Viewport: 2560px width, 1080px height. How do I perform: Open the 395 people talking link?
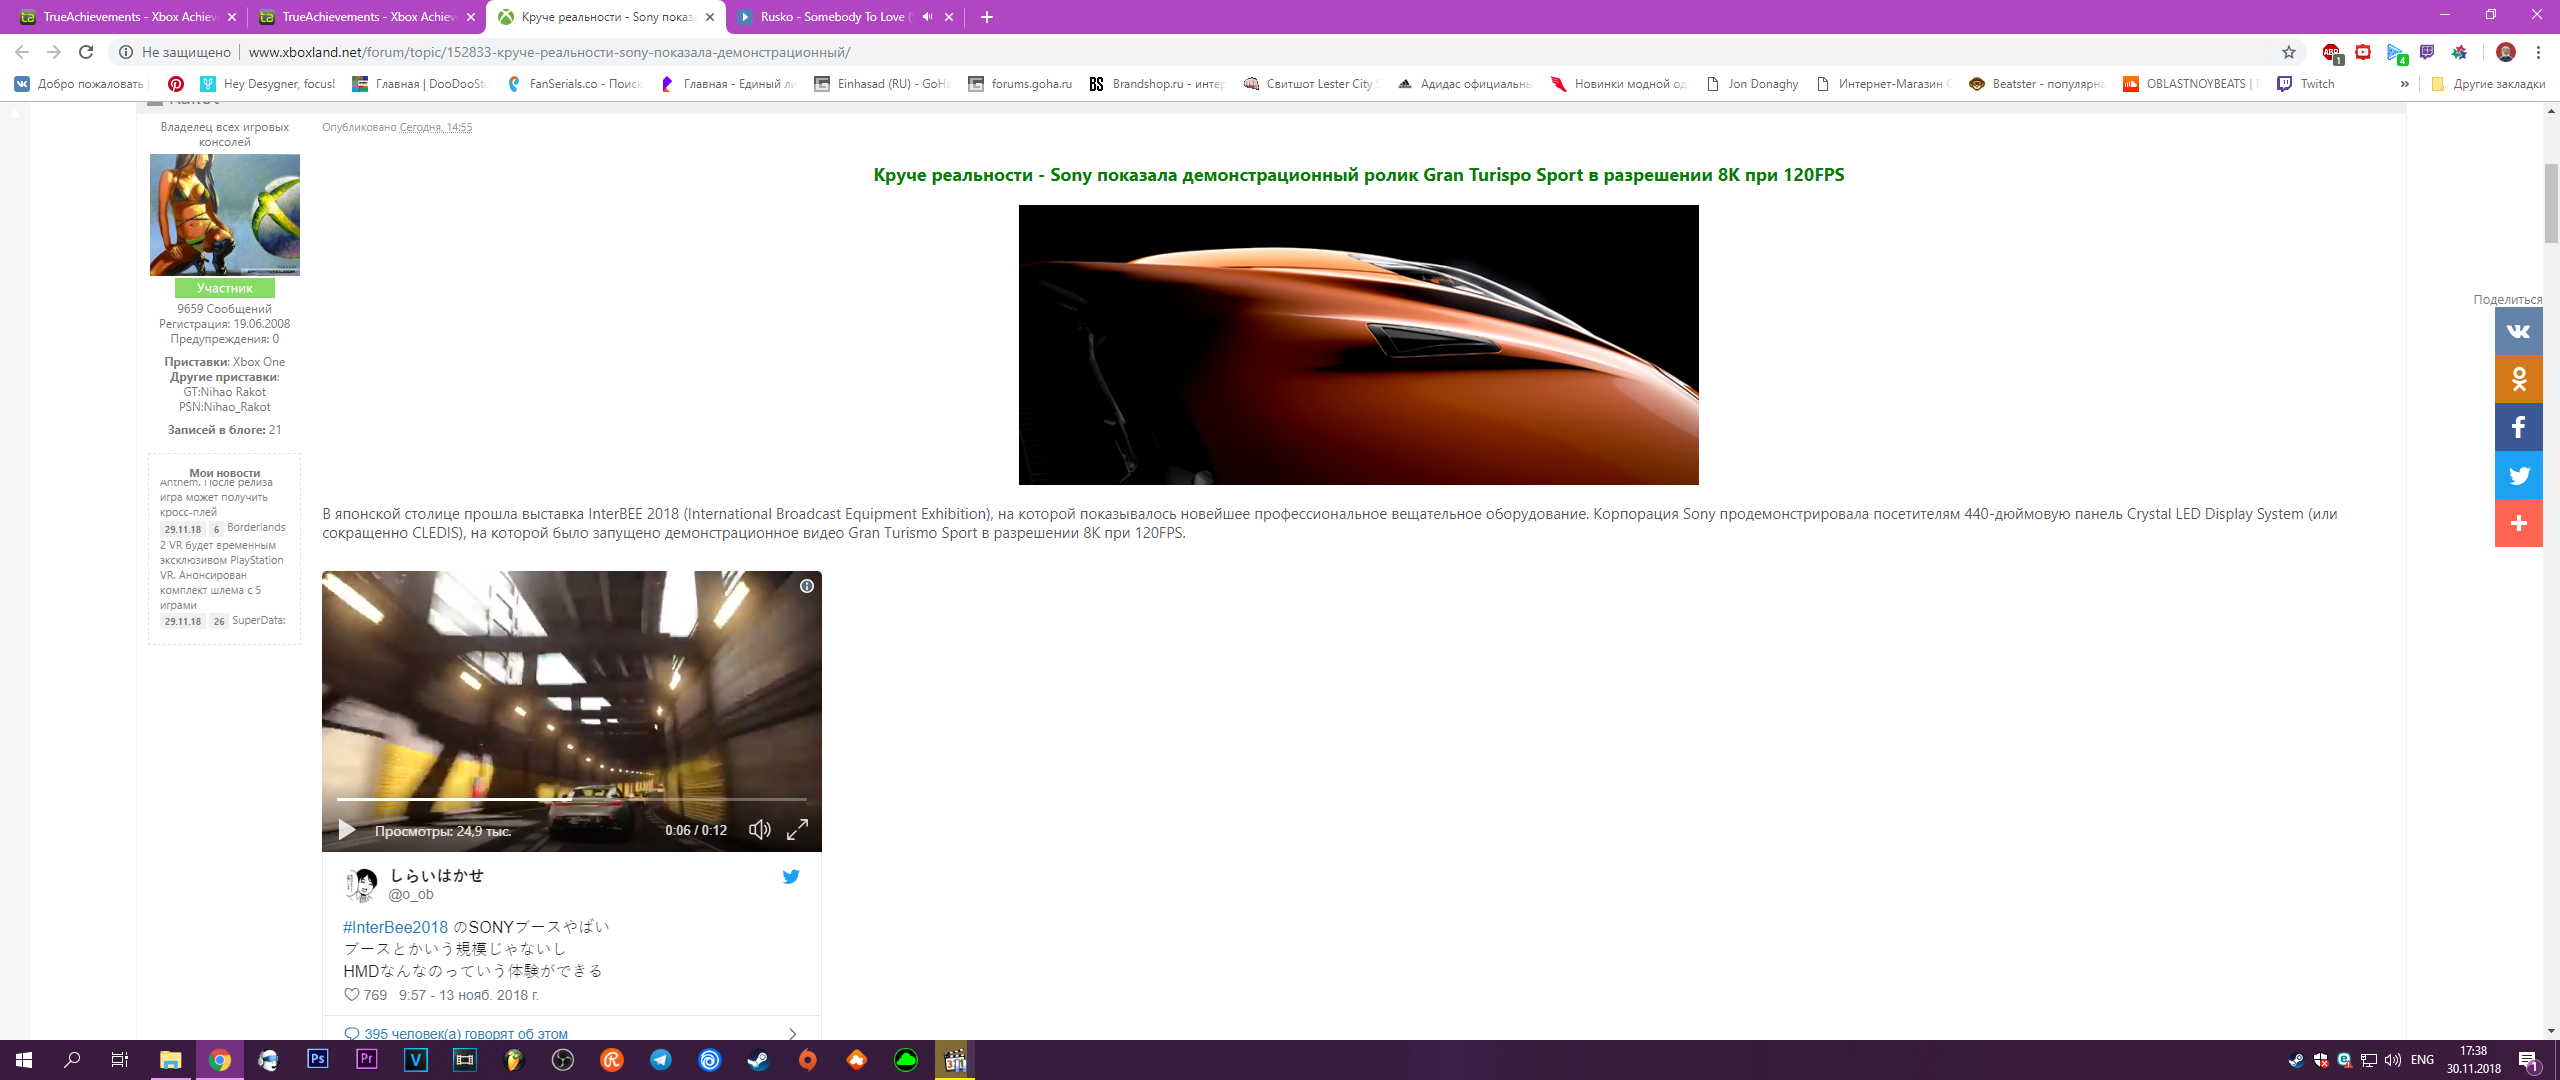tap(466, 1033)
